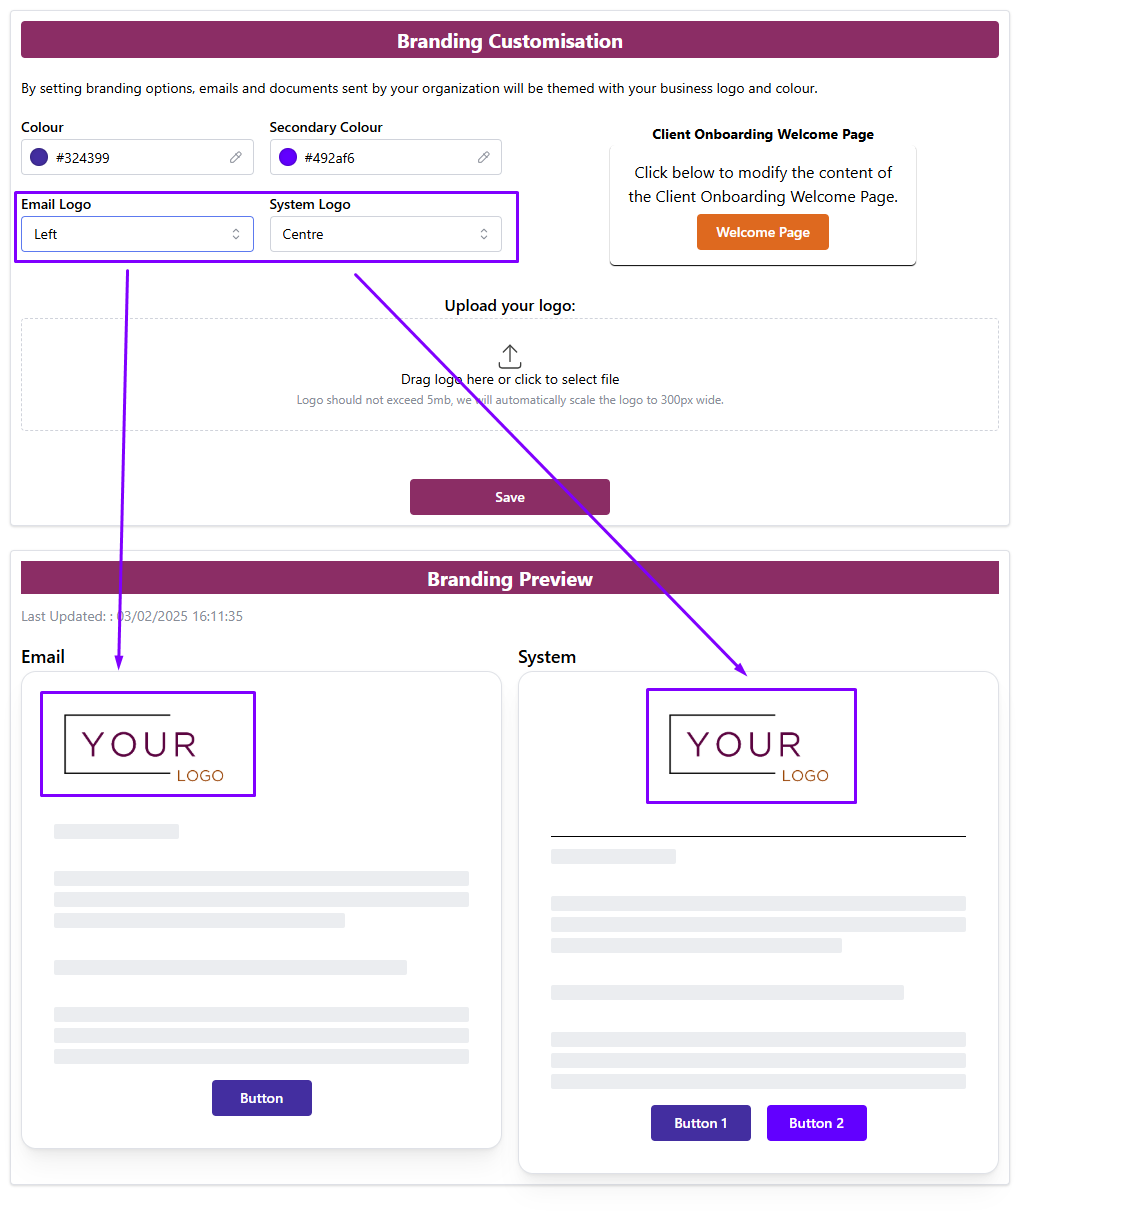This screenshot has height=1215, width=1125.
Task: Click the primary Colour edit pencil icon
Action: pos(236,157)
